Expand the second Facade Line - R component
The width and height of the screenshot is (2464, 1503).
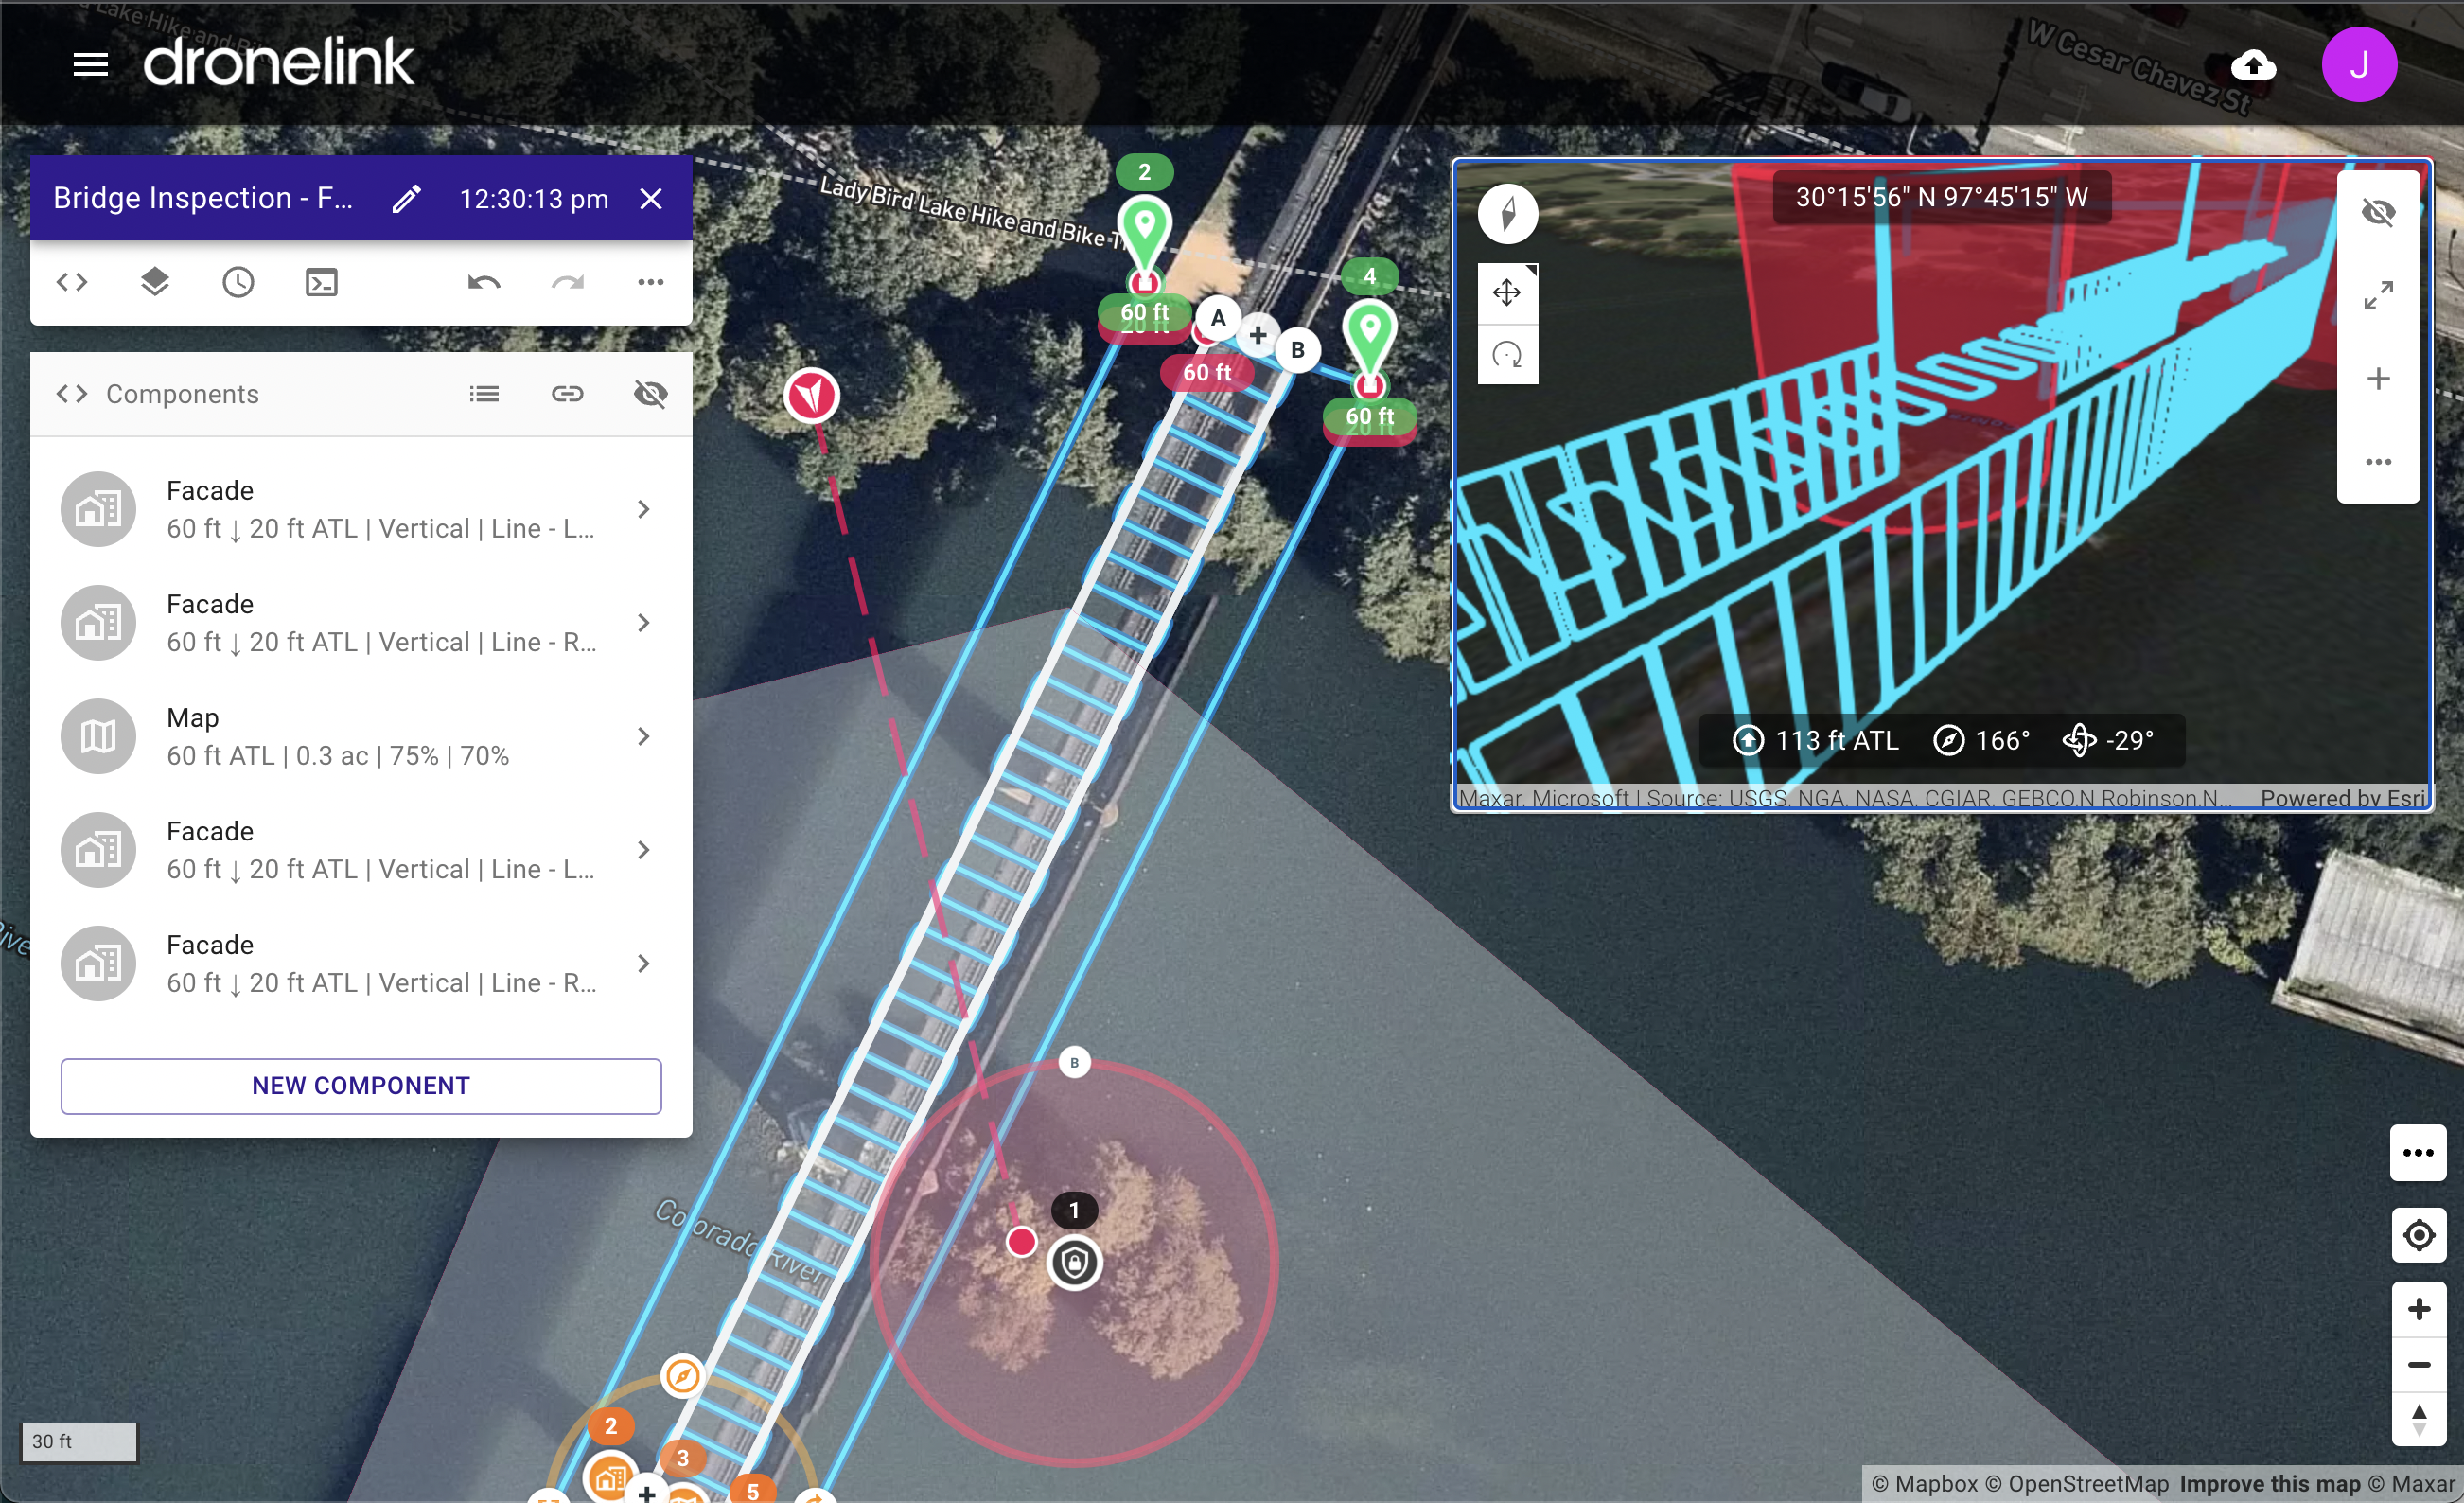[x=644, y=623]
